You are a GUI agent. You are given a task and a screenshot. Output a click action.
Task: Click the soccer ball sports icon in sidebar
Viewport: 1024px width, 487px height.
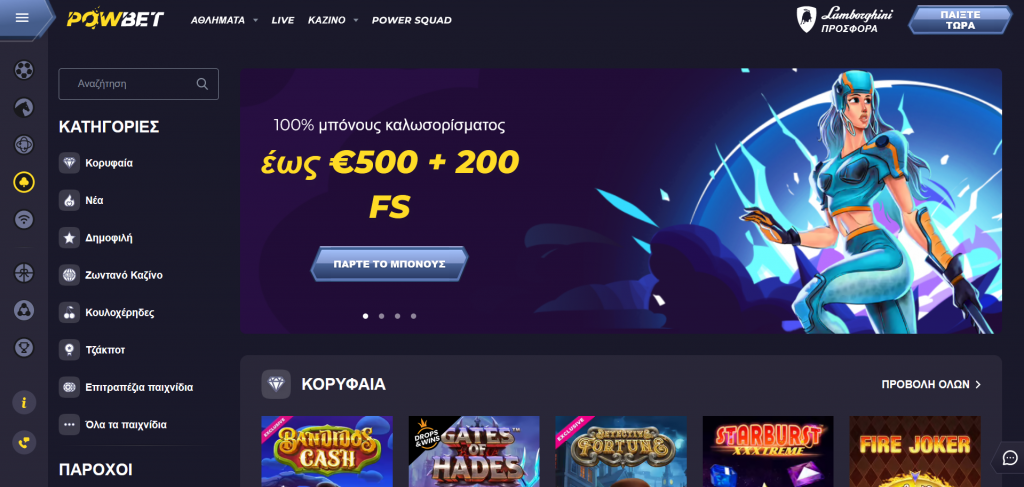(x=24, y=70)
